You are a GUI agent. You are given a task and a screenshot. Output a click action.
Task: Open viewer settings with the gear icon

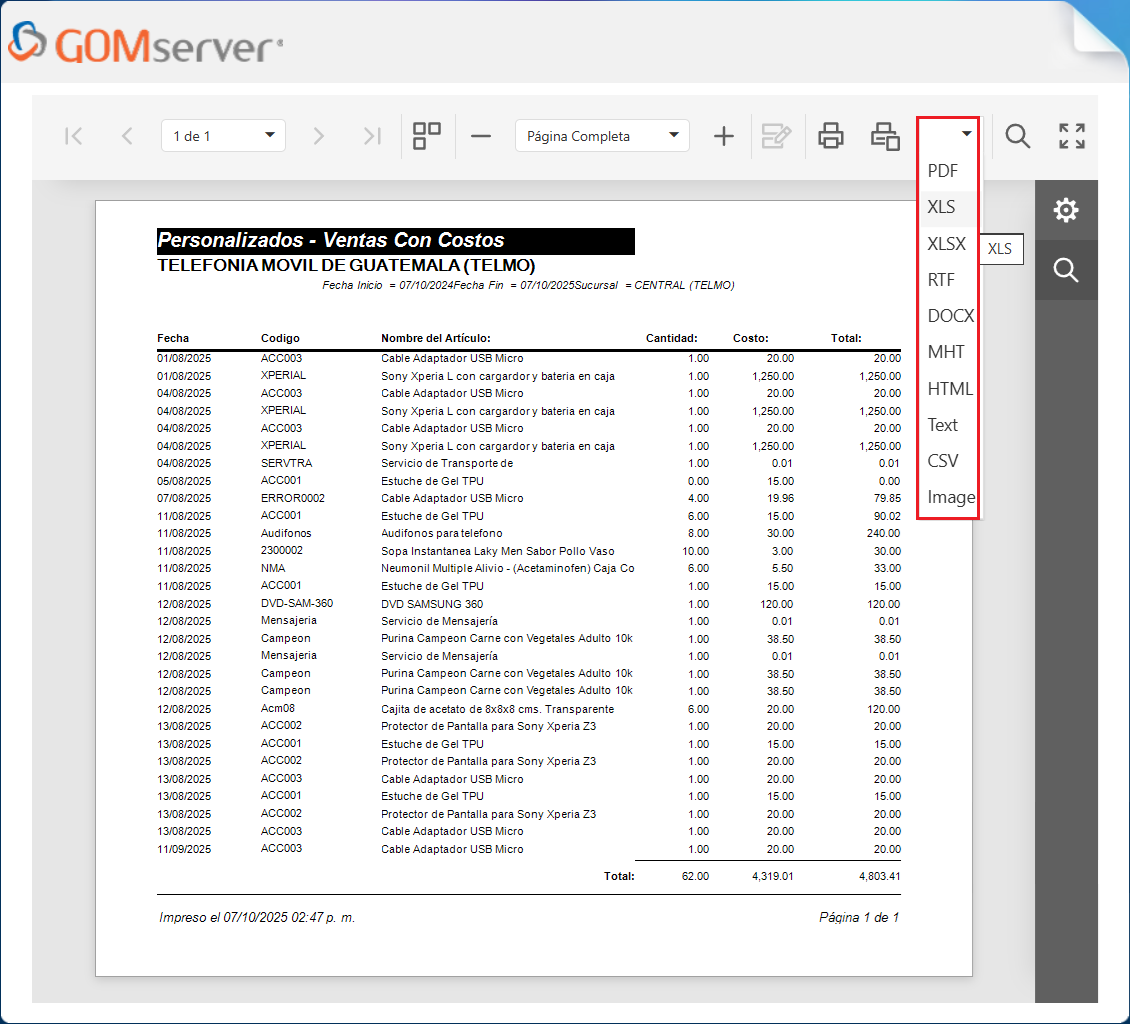coord(1066,210)
